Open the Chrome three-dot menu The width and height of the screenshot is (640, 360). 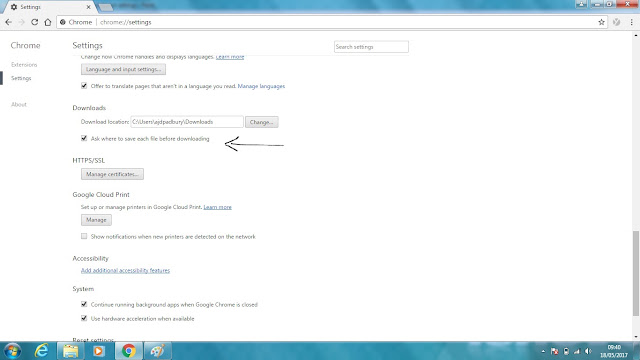631,22
